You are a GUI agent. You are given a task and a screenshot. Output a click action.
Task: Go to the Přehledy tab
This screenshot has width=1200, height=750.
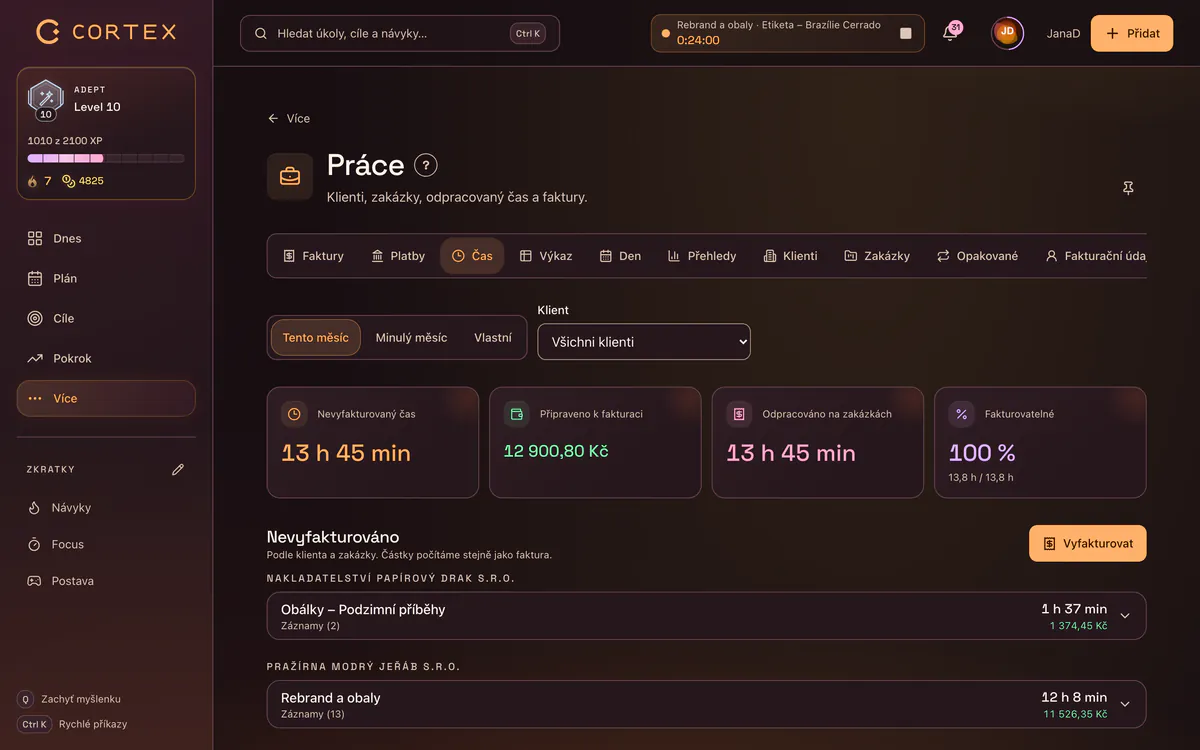tap(702, 256)
